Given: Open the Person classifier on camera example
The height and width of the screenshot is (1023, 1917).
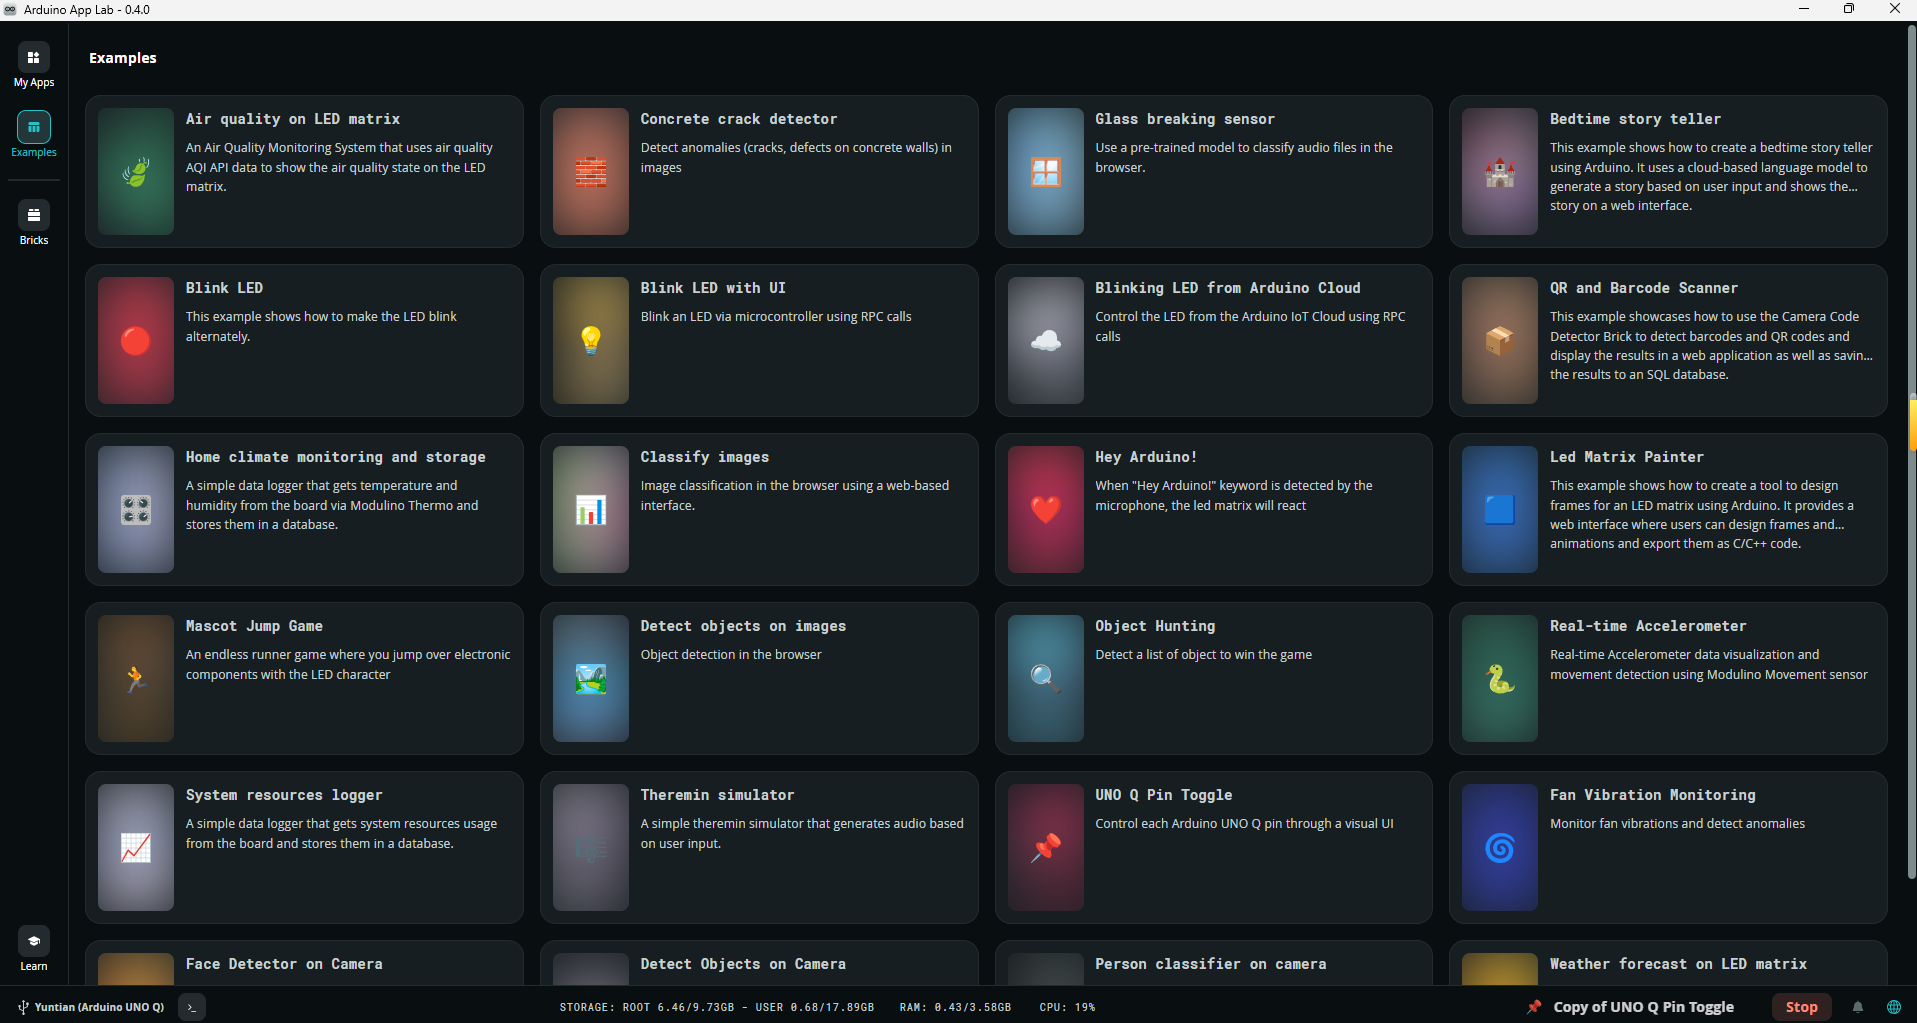Looking at the screenshot, I should [1213, 963].
